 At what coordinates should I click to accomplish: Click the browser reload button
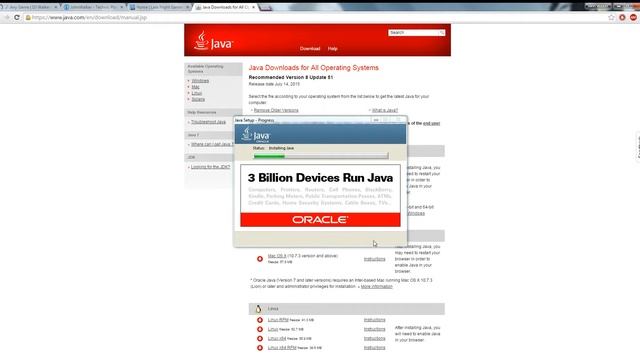point(17,18)
